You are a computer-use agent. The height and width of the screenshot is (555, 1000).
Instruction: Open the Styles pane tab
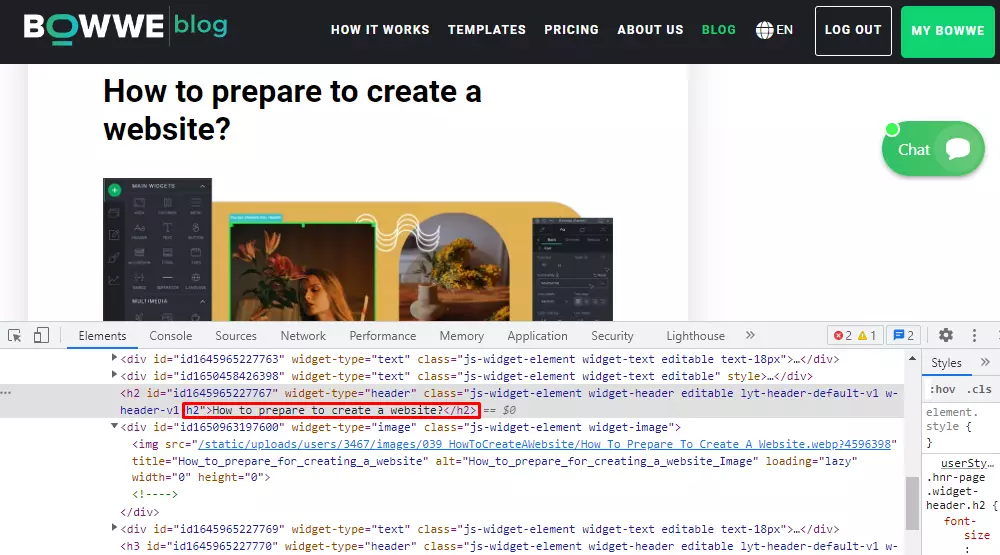(946, 363)
